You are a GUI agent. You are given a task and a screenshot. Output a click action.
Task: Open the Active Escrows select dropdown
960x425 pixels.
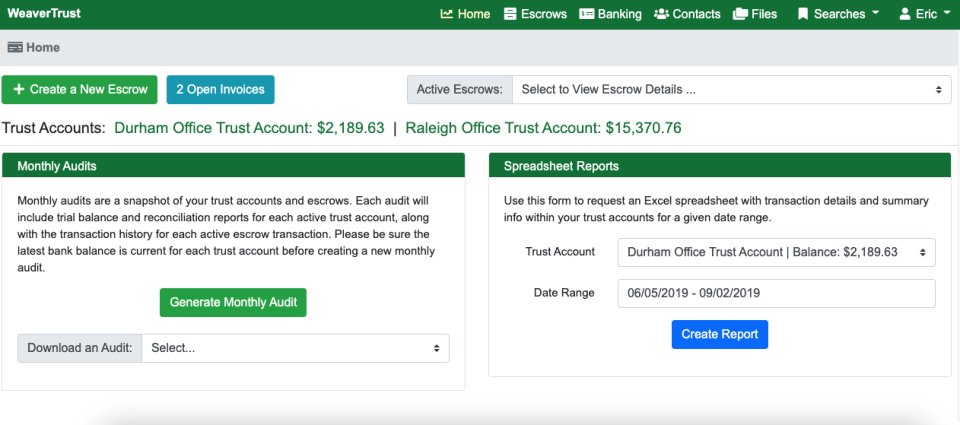pos(732,89)
